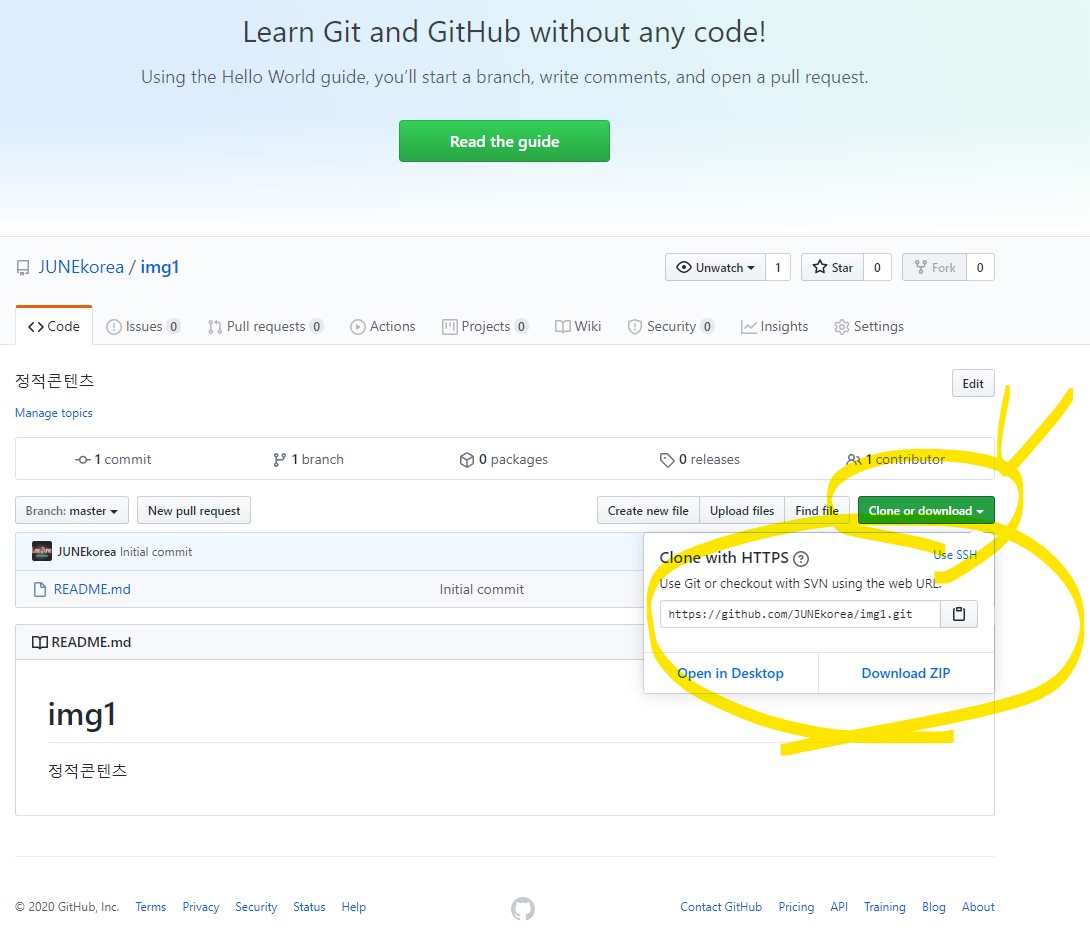Open the repository Settings tab
1090x949 pixels.
[x=869, y=326]
